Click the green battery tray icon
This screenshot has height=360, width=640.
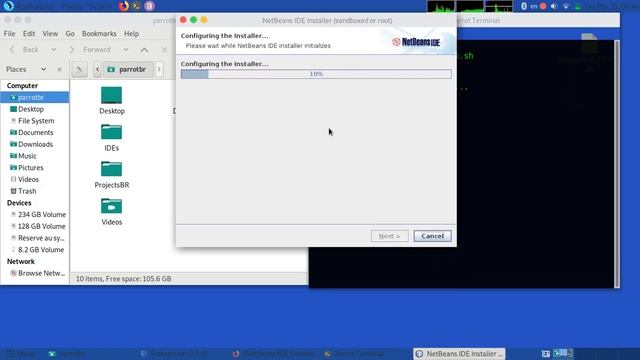click(x=578, y=6)
